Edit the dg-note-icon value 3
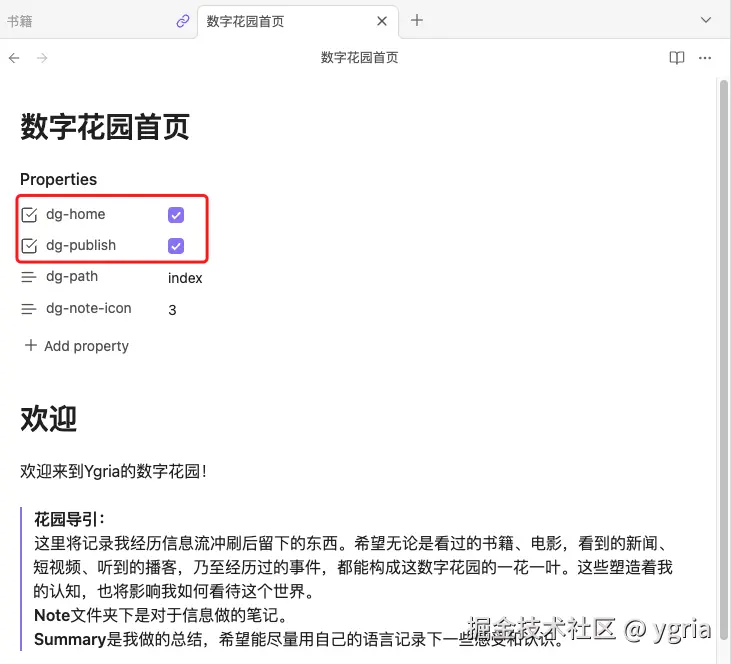 (x=172, y=310)
